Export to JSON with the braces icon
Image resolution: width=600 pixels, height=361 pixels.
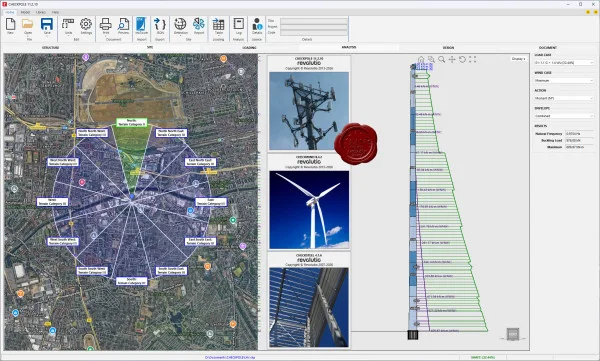(160, 25)
